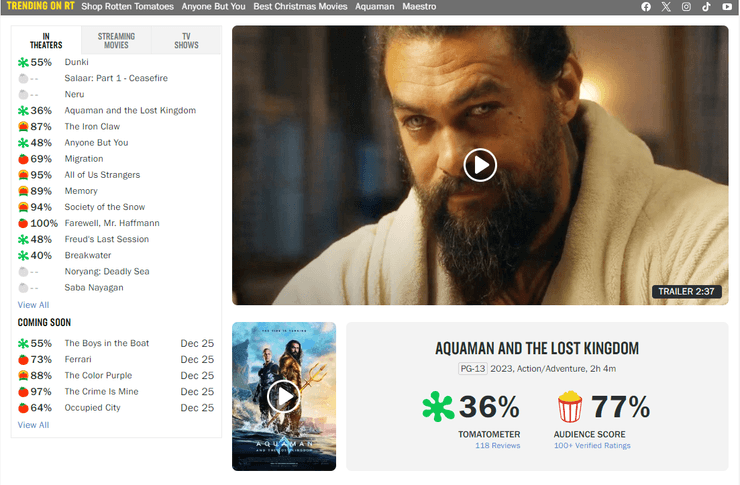Click the empty score icon beside Saba Nayagan

pyautogui.click(x=23, y=287)
